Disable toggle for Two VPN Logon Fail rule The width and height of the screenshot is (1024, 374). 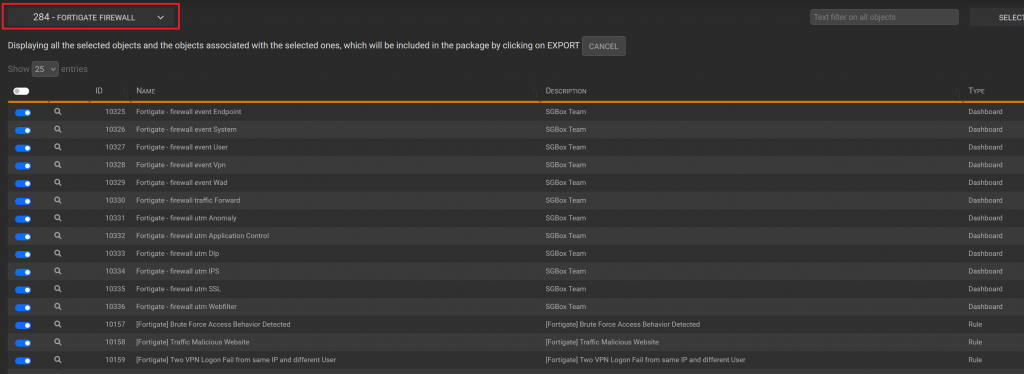tap(23, 360)
